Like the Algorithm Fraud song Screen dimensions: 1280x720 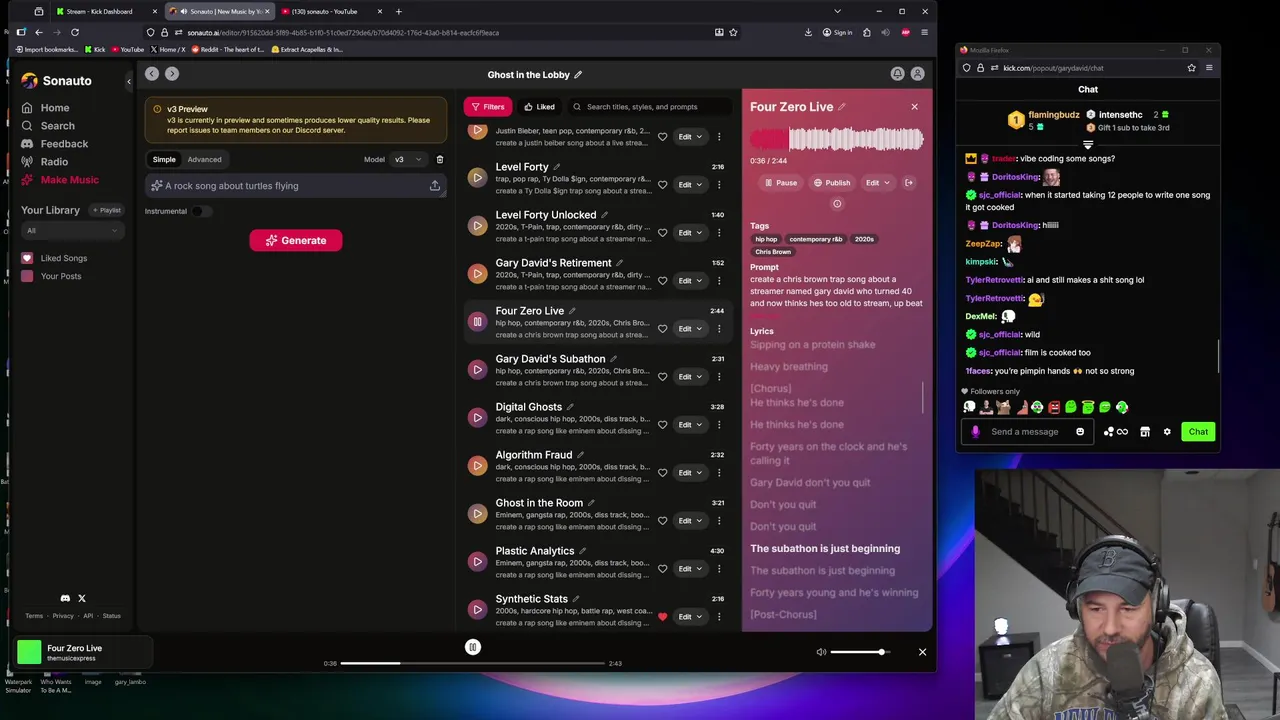pos(662,473)
